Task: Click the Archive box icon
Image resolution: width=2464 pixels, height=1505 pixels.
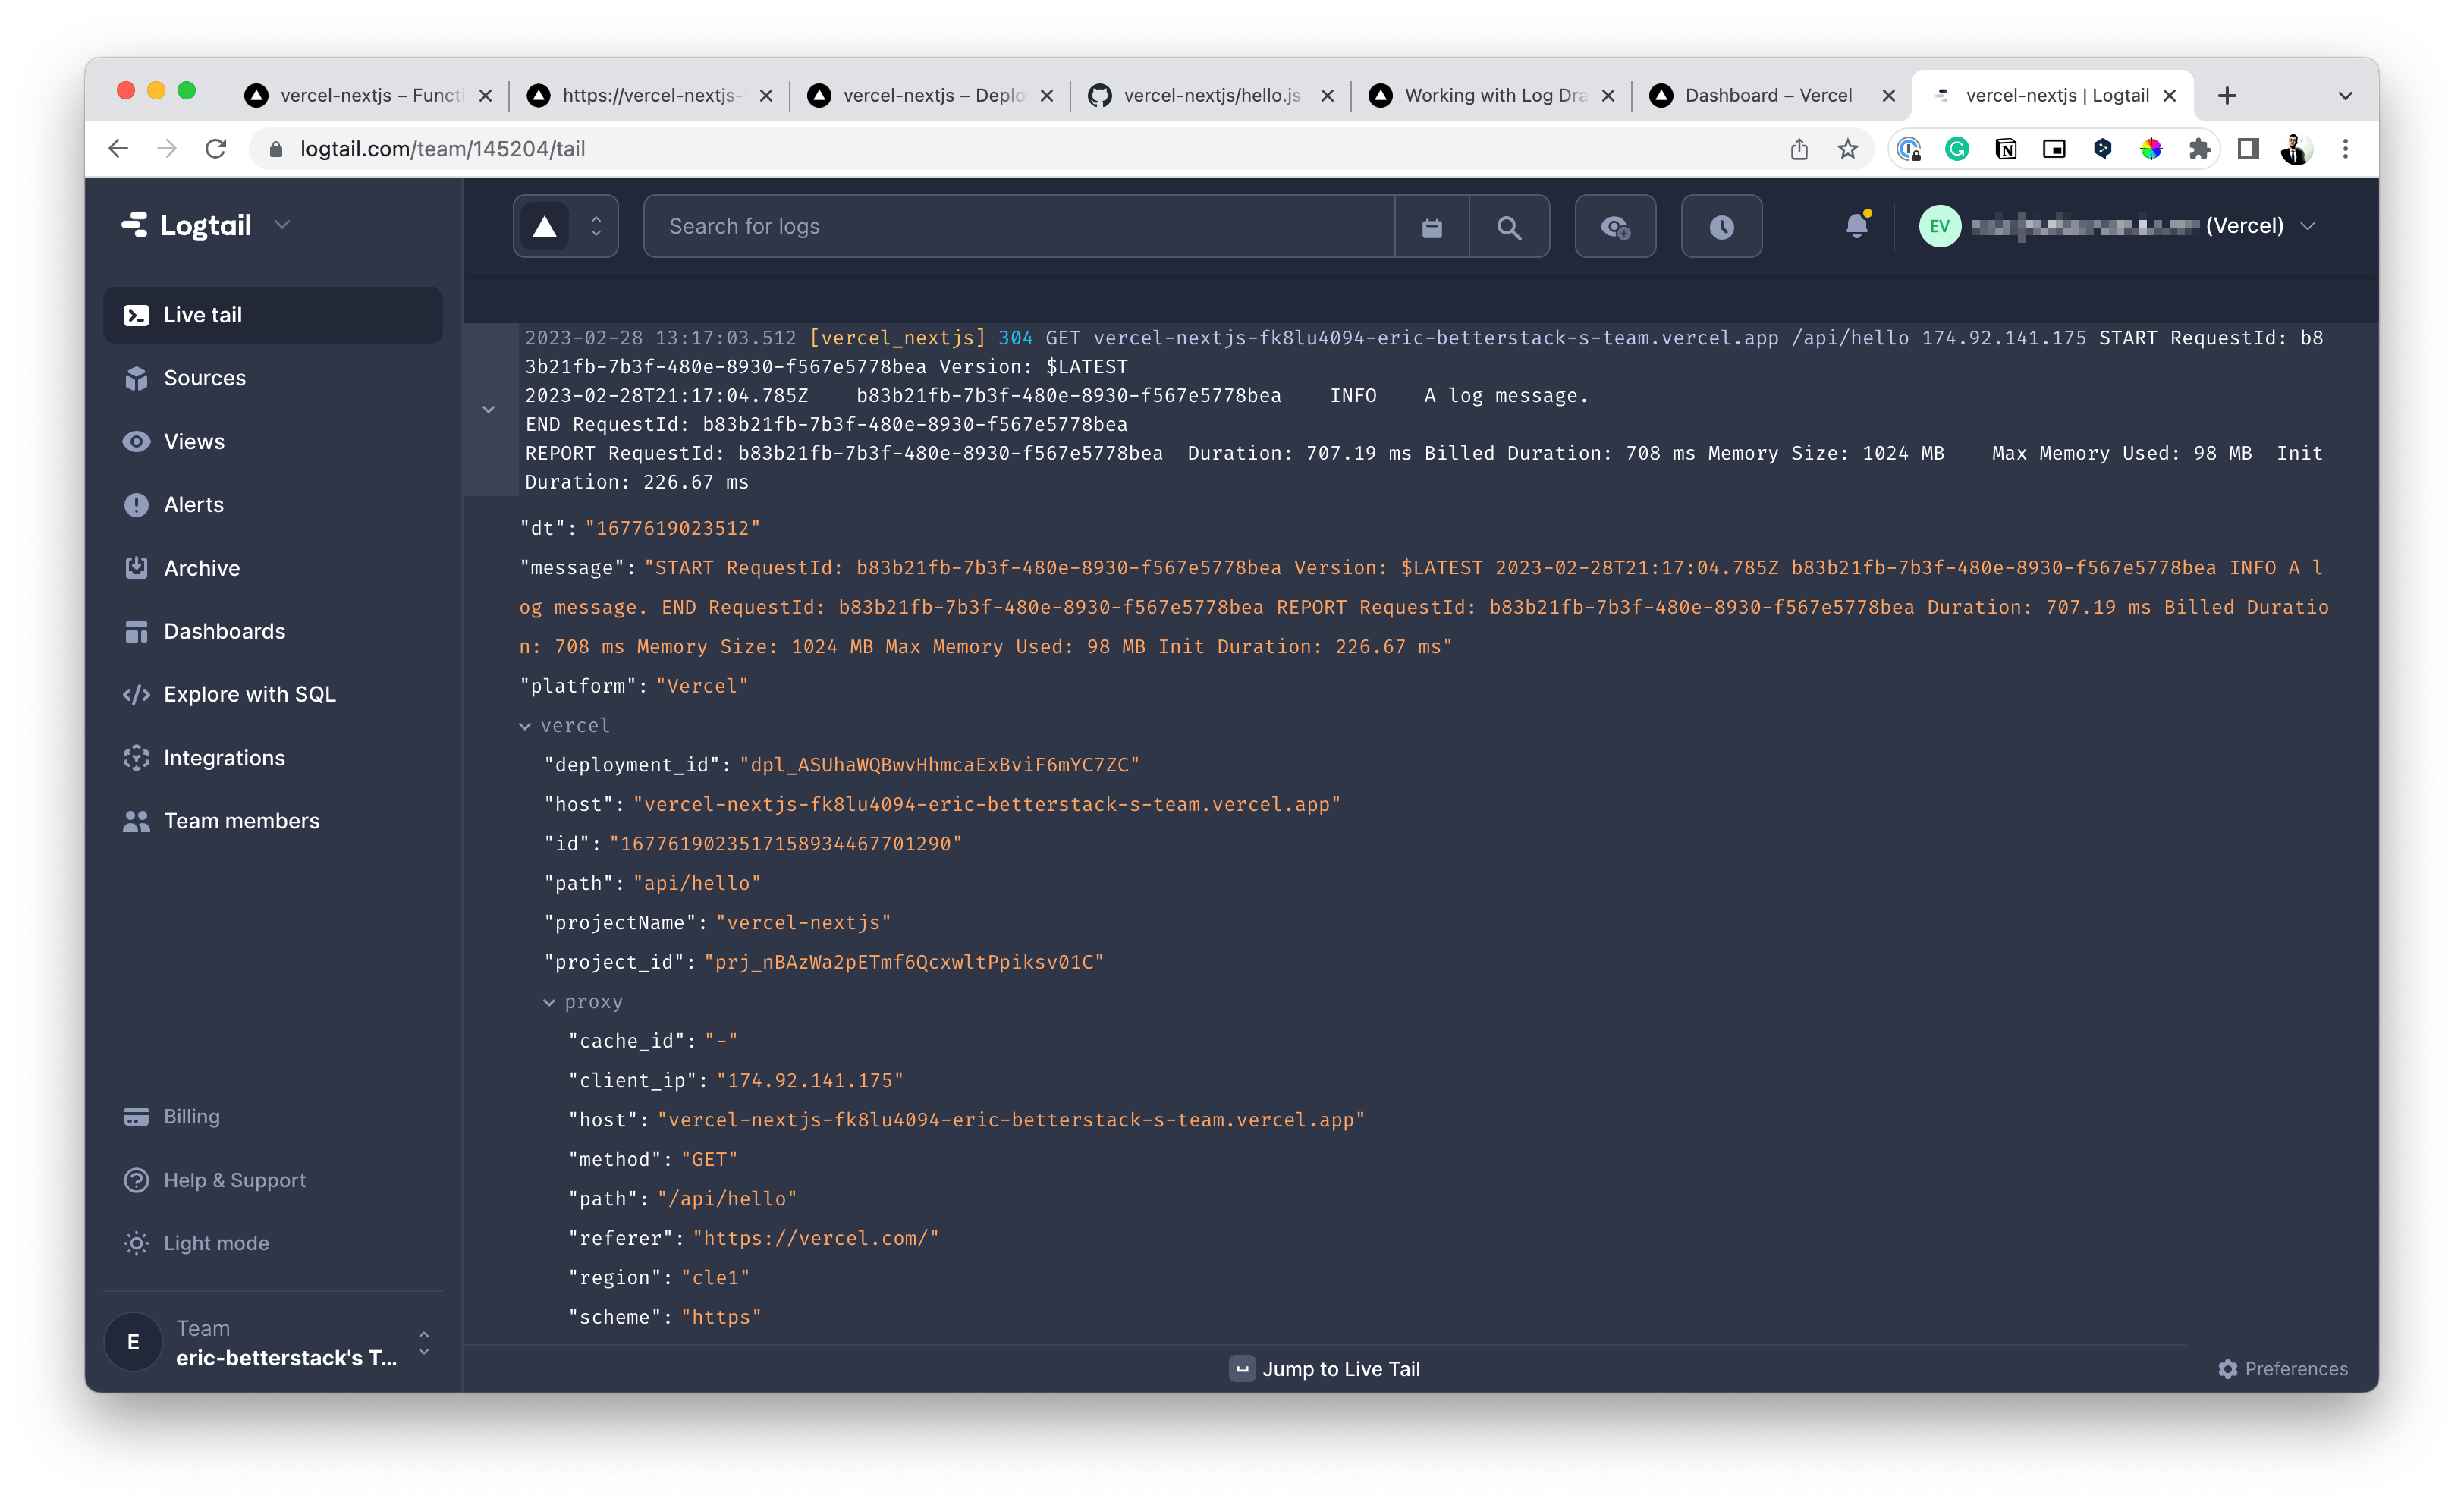Action: pos(136,568)
